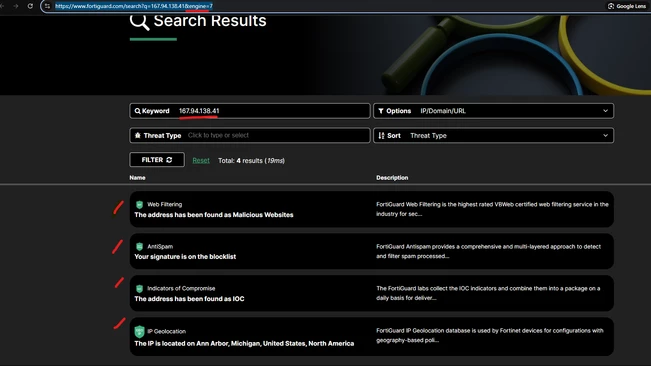
Task: Click the IP Geolocation description text
Action: [x=490, y=335]
